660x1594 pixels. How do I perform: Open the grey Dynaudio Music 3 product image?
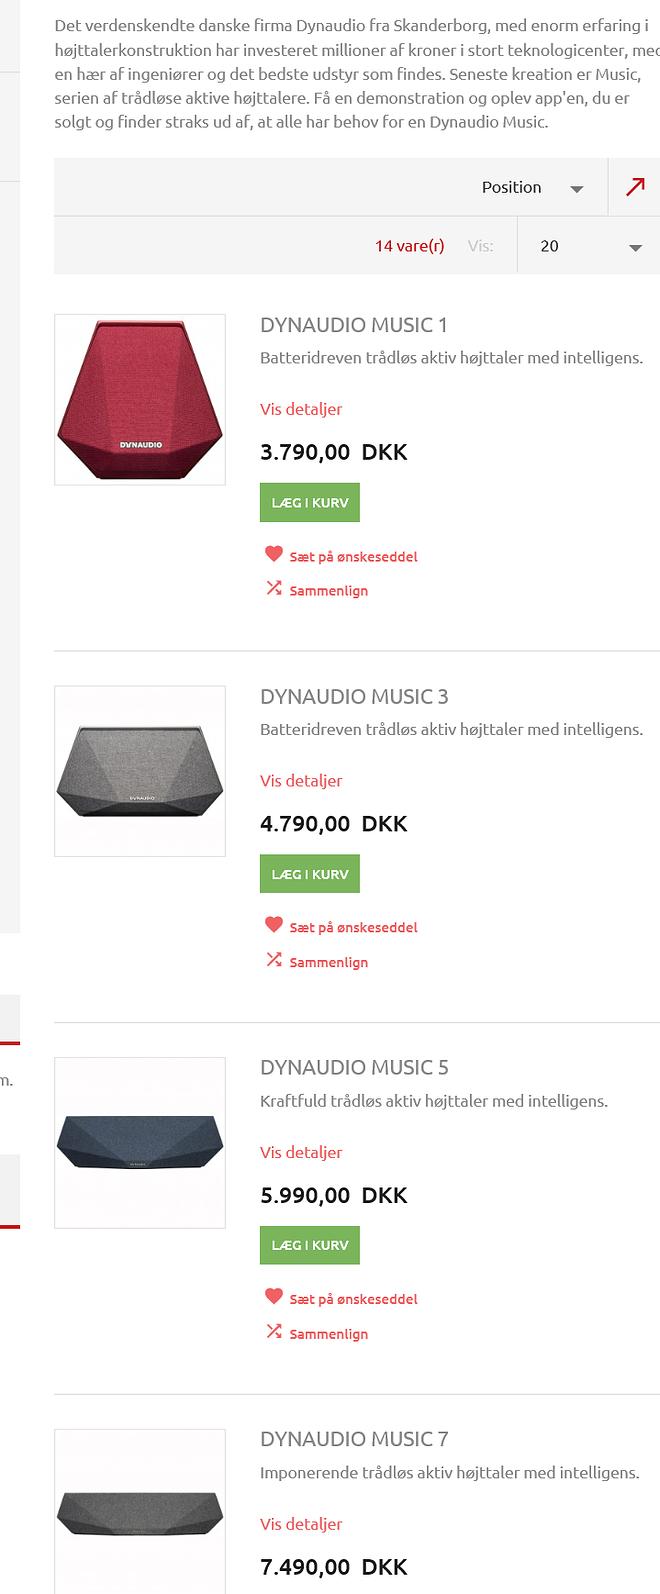[x=140, y=771]
